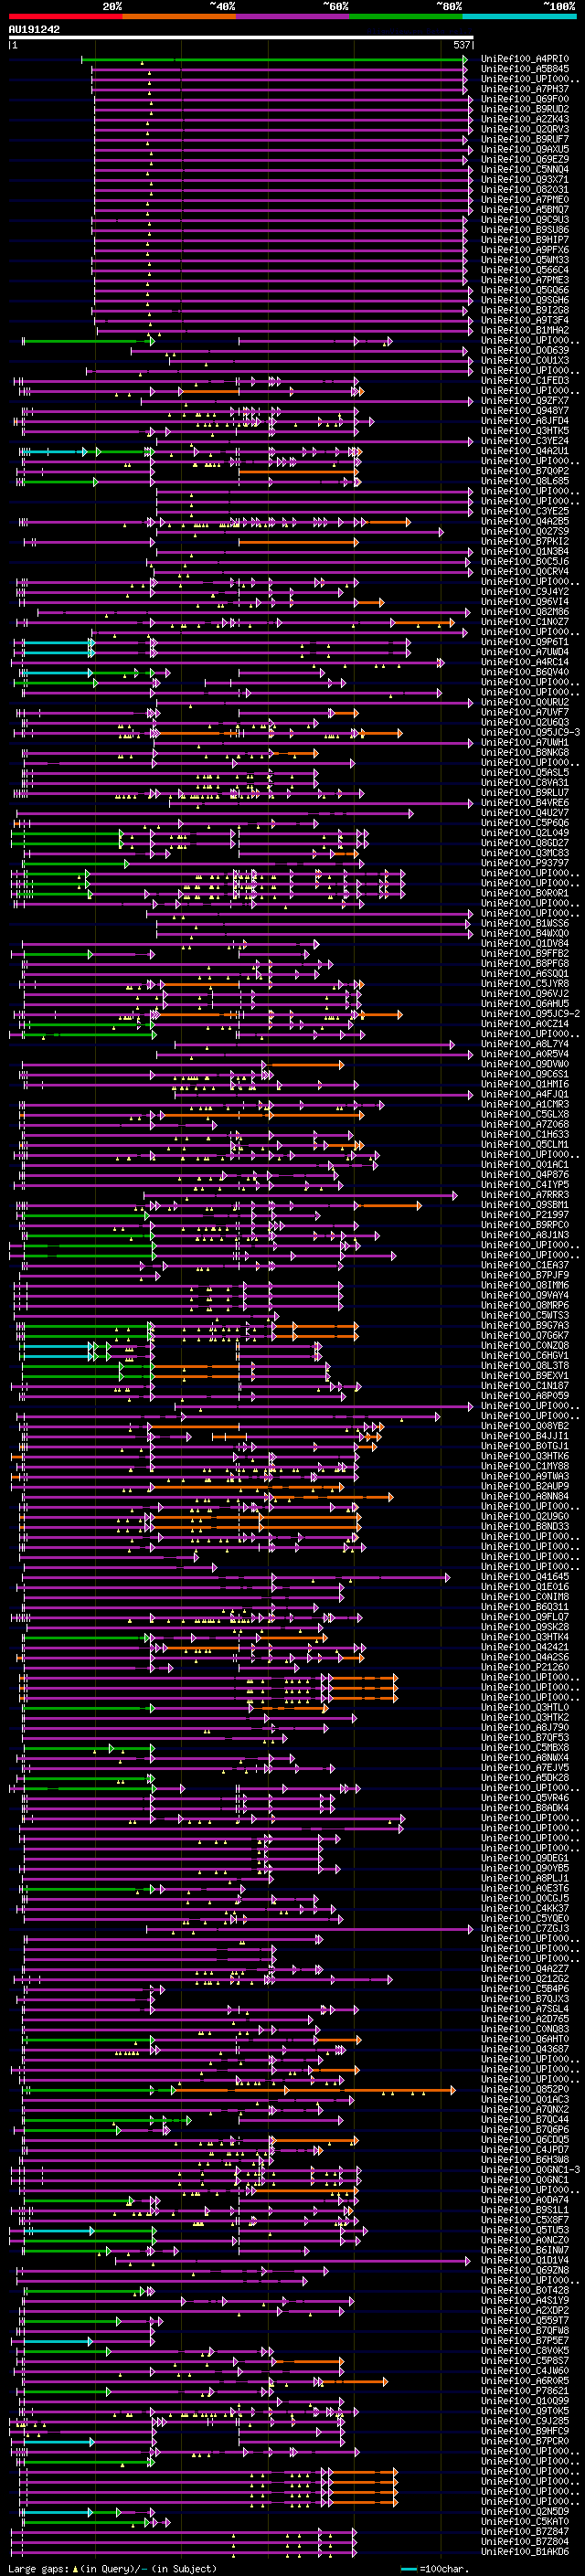Image resolution: width=585 pixels, height=2576 pixels.
Task: Click the label UniRef100_C3YE25
Action: 525,511
